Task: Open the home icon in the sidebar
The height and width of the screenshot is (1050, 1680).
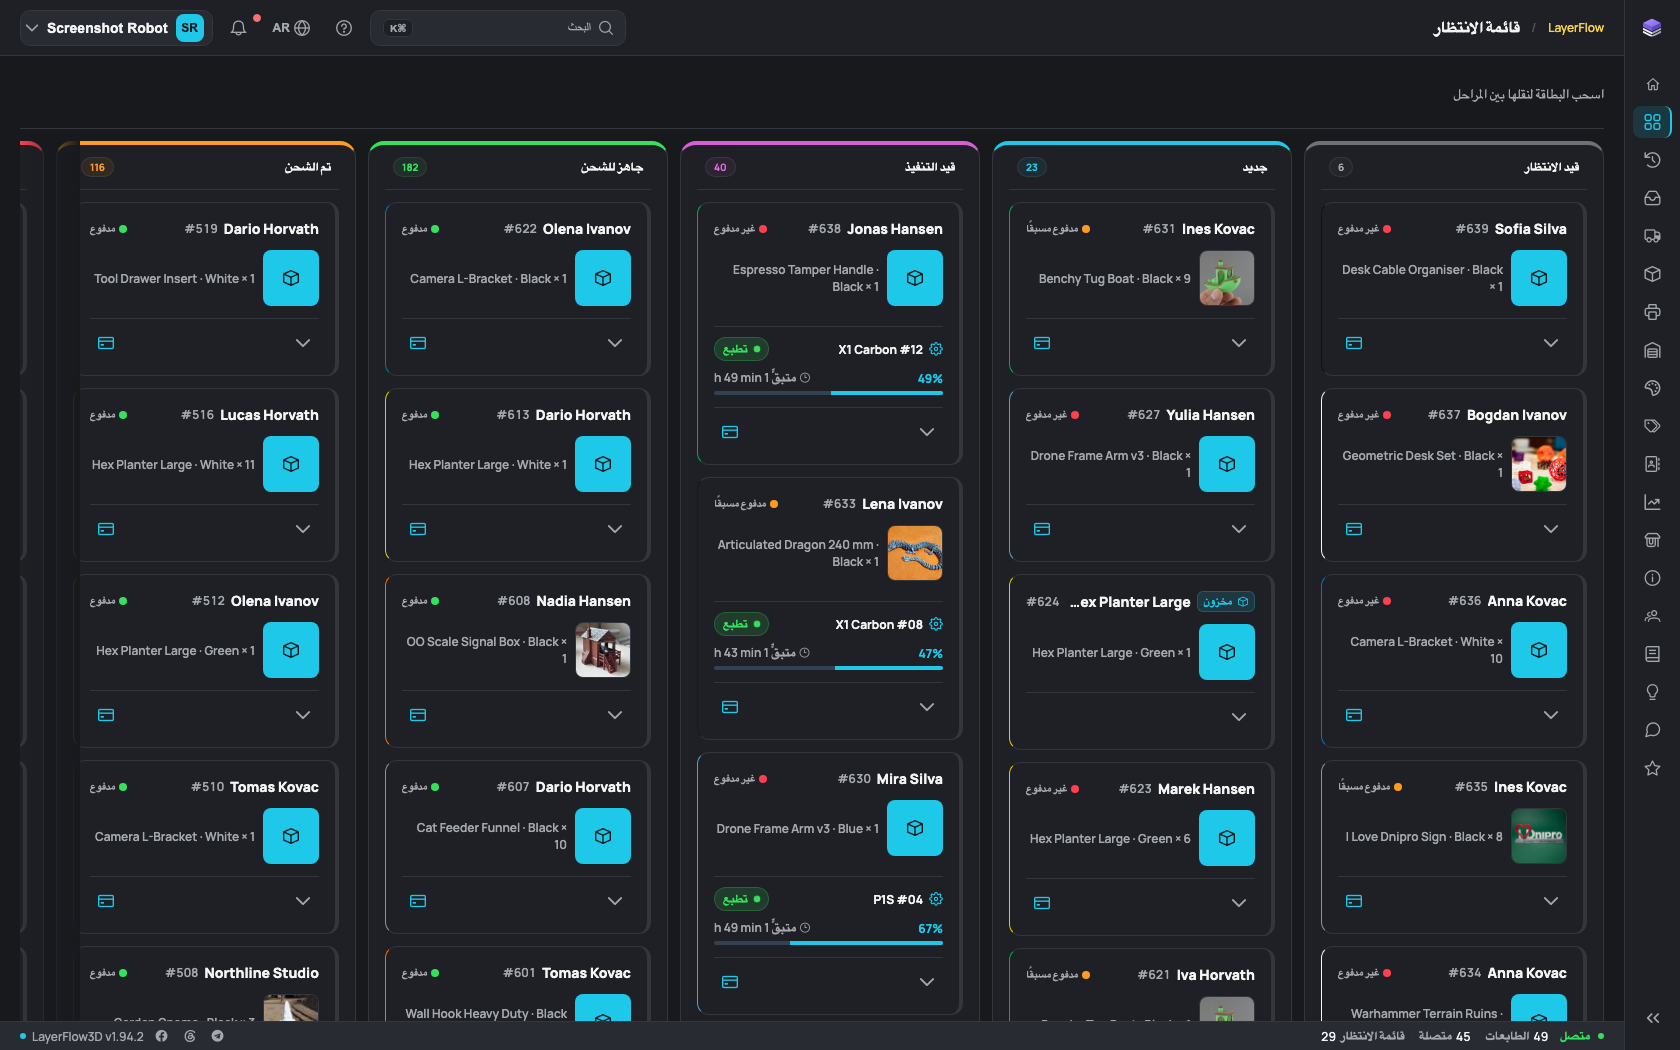Action: pos(1652,84)
